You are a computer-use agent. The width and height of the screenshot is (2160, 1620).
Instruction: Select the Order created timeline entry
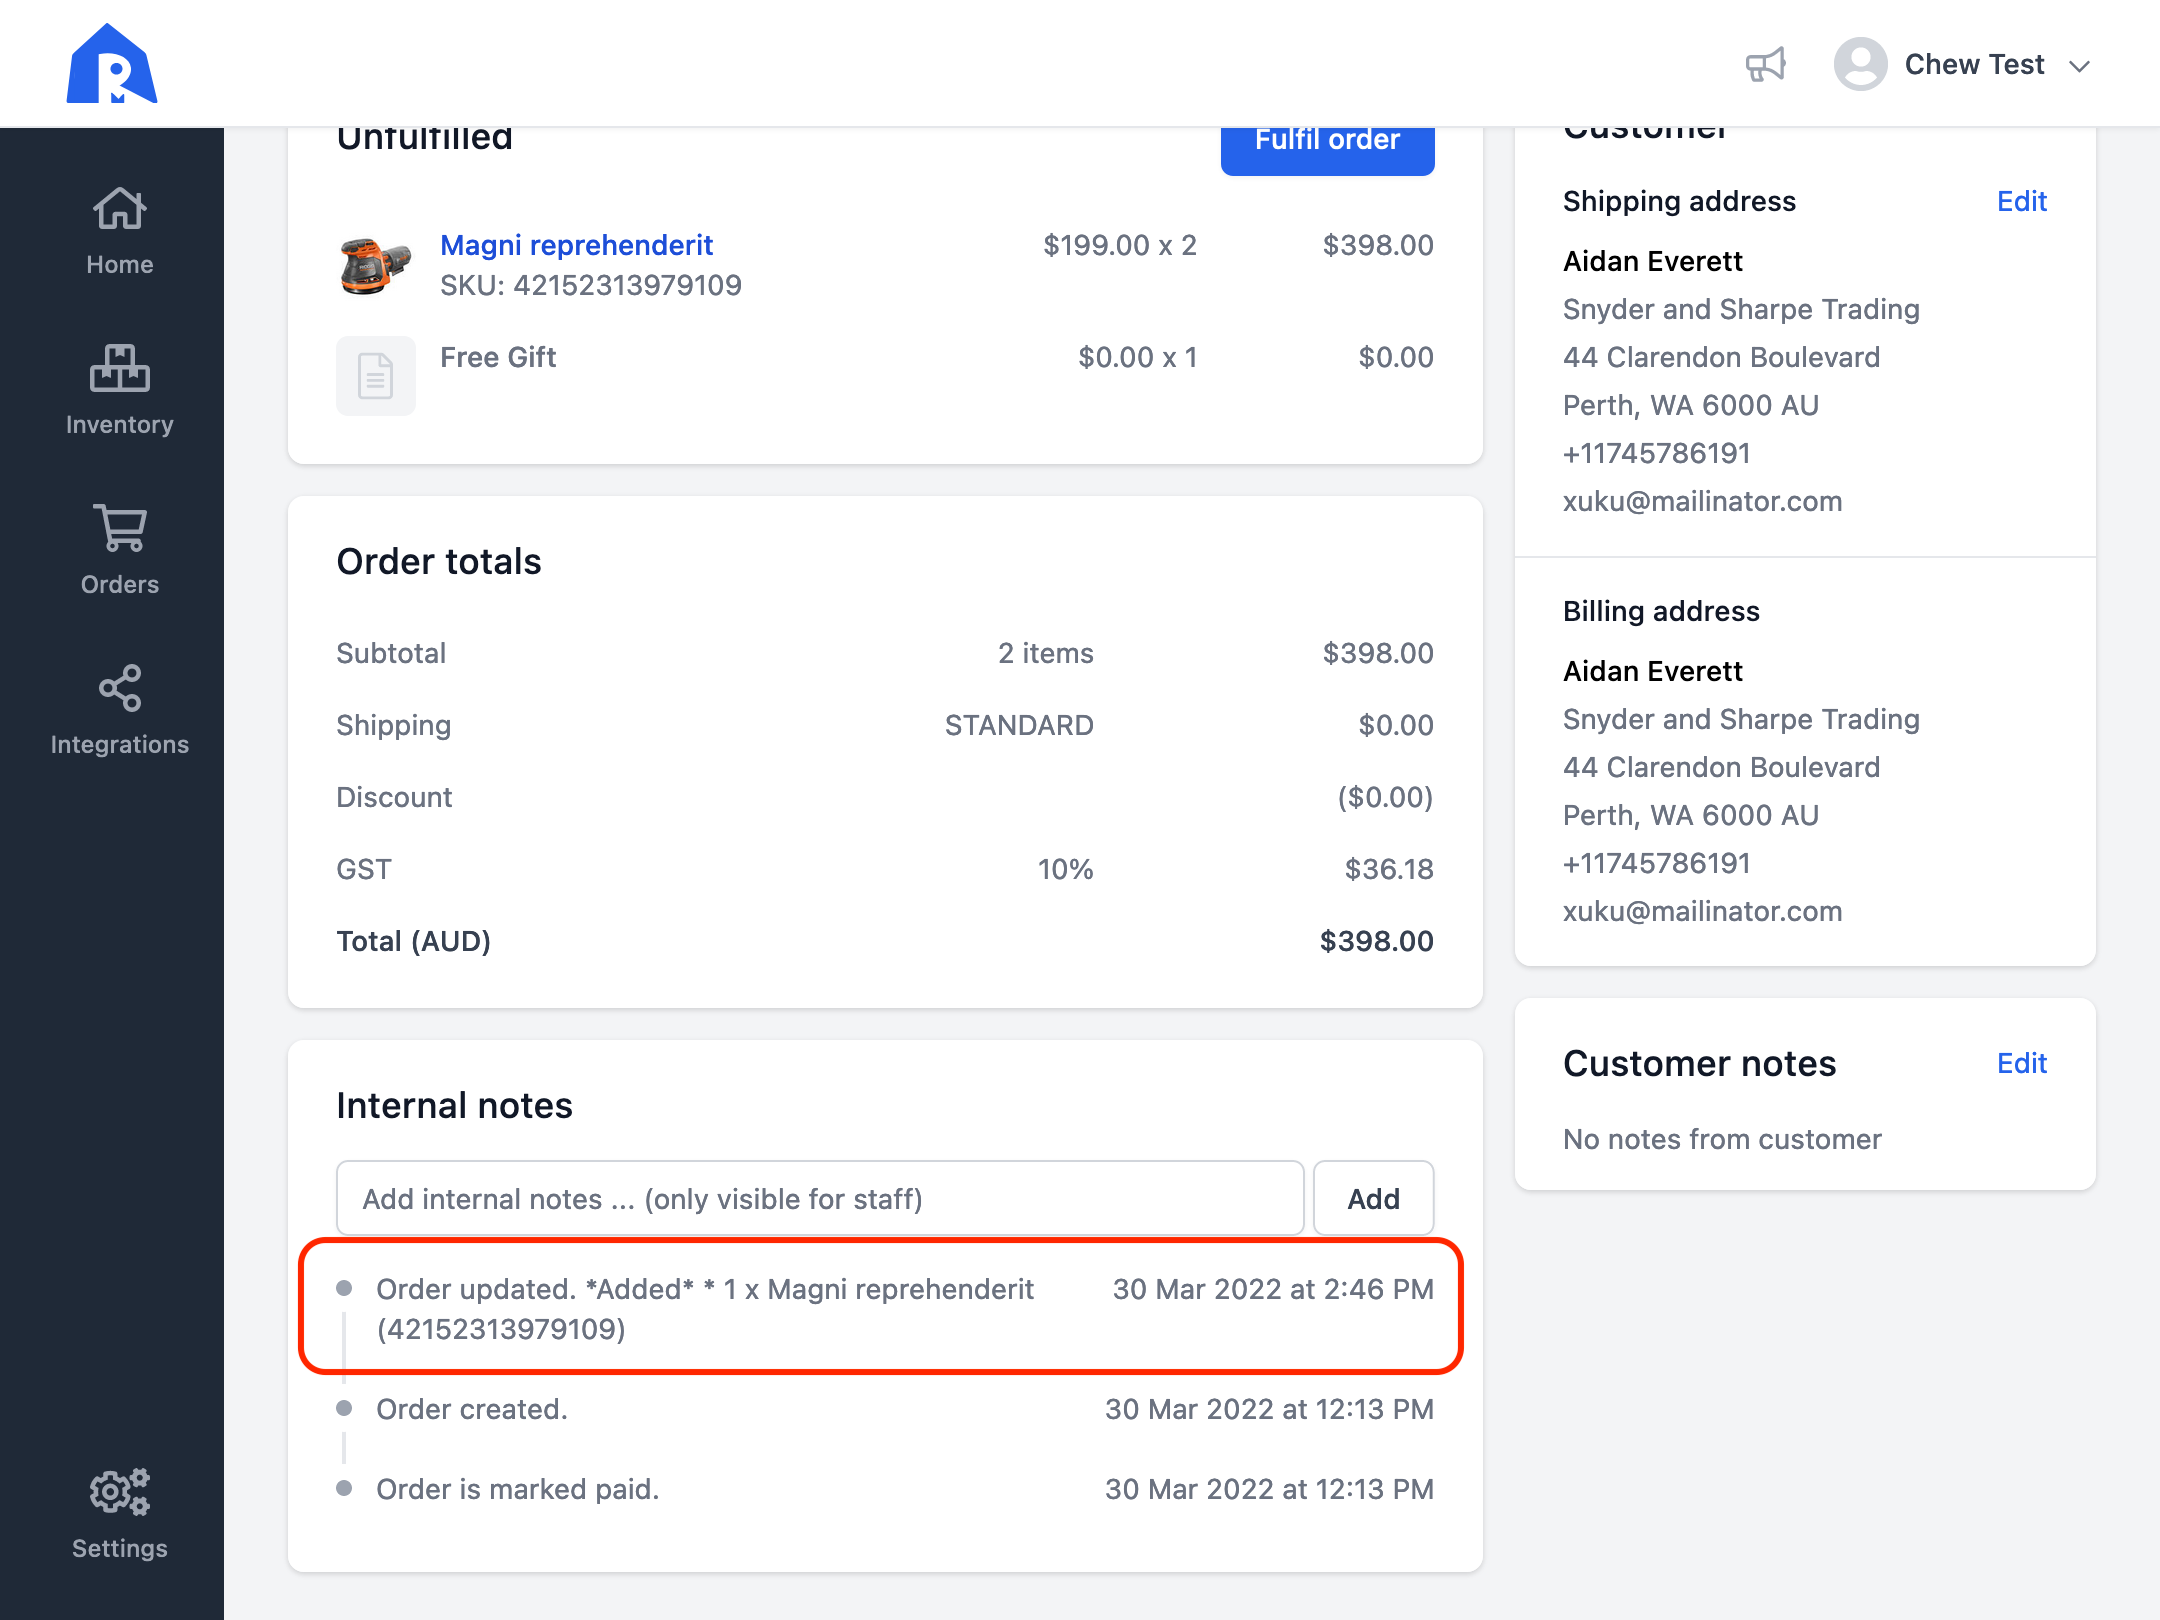(x=471, y=1409)
